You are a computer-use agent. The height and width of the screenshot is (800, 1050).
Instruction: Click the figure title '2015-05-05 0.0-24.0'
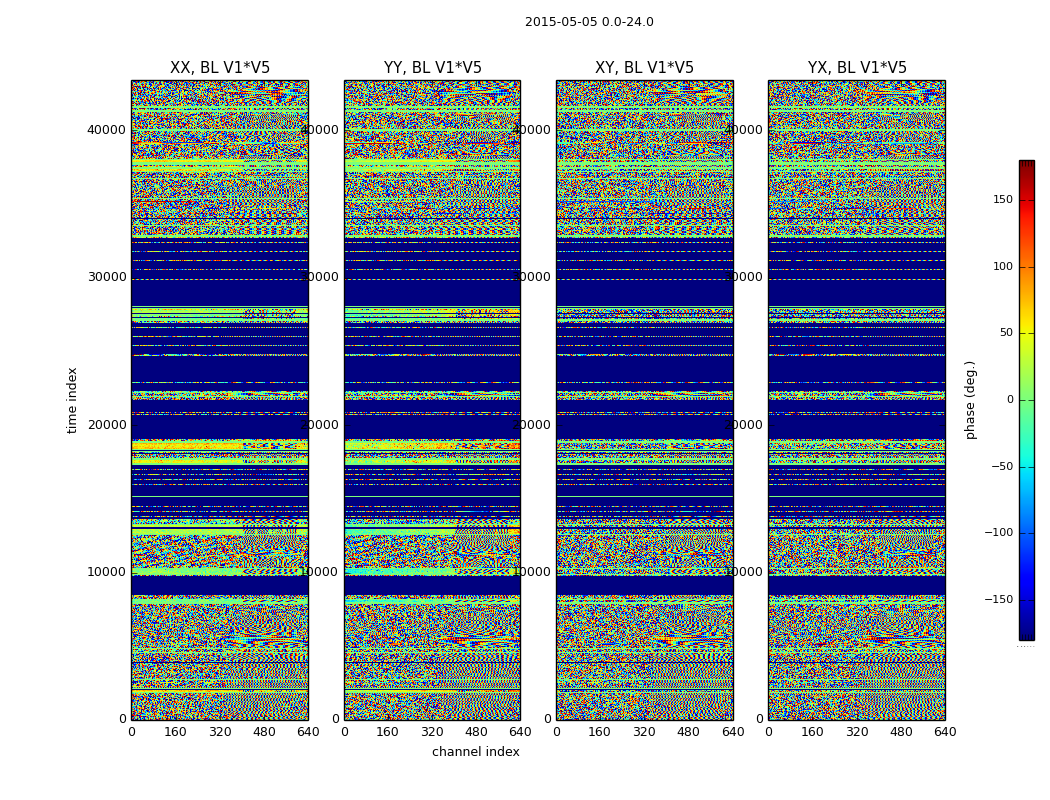pos(589,22)
